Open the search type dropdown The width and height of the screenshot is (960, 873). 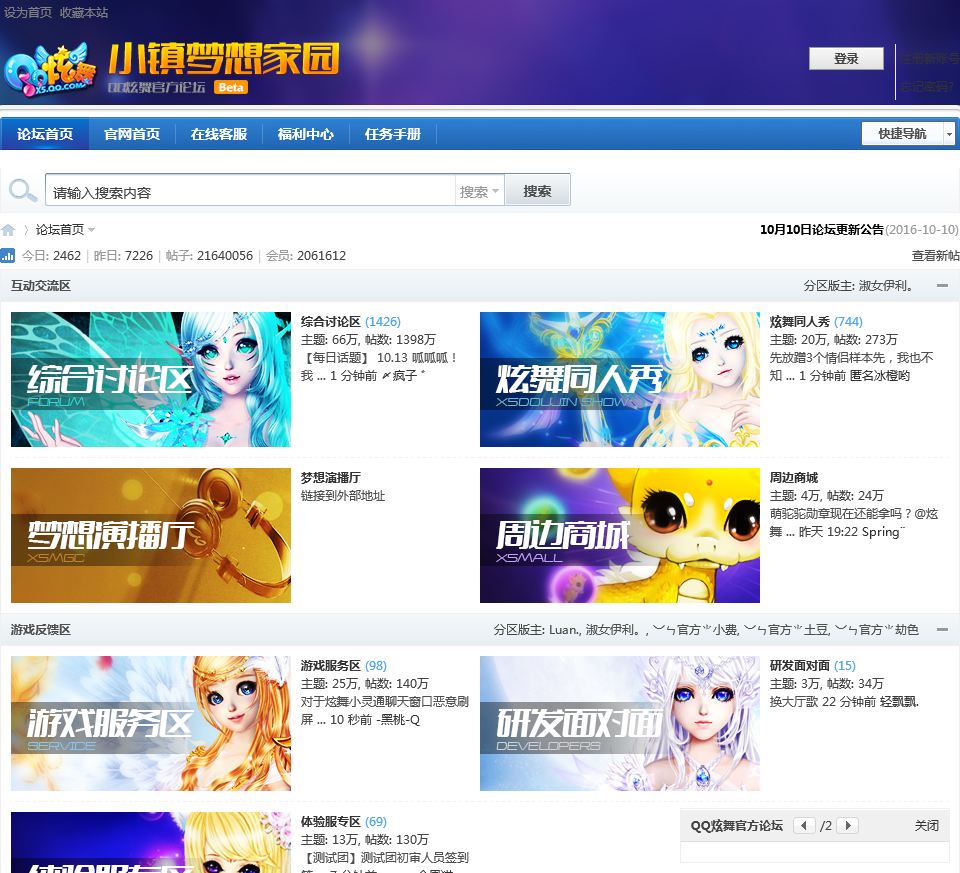point(479,192)
